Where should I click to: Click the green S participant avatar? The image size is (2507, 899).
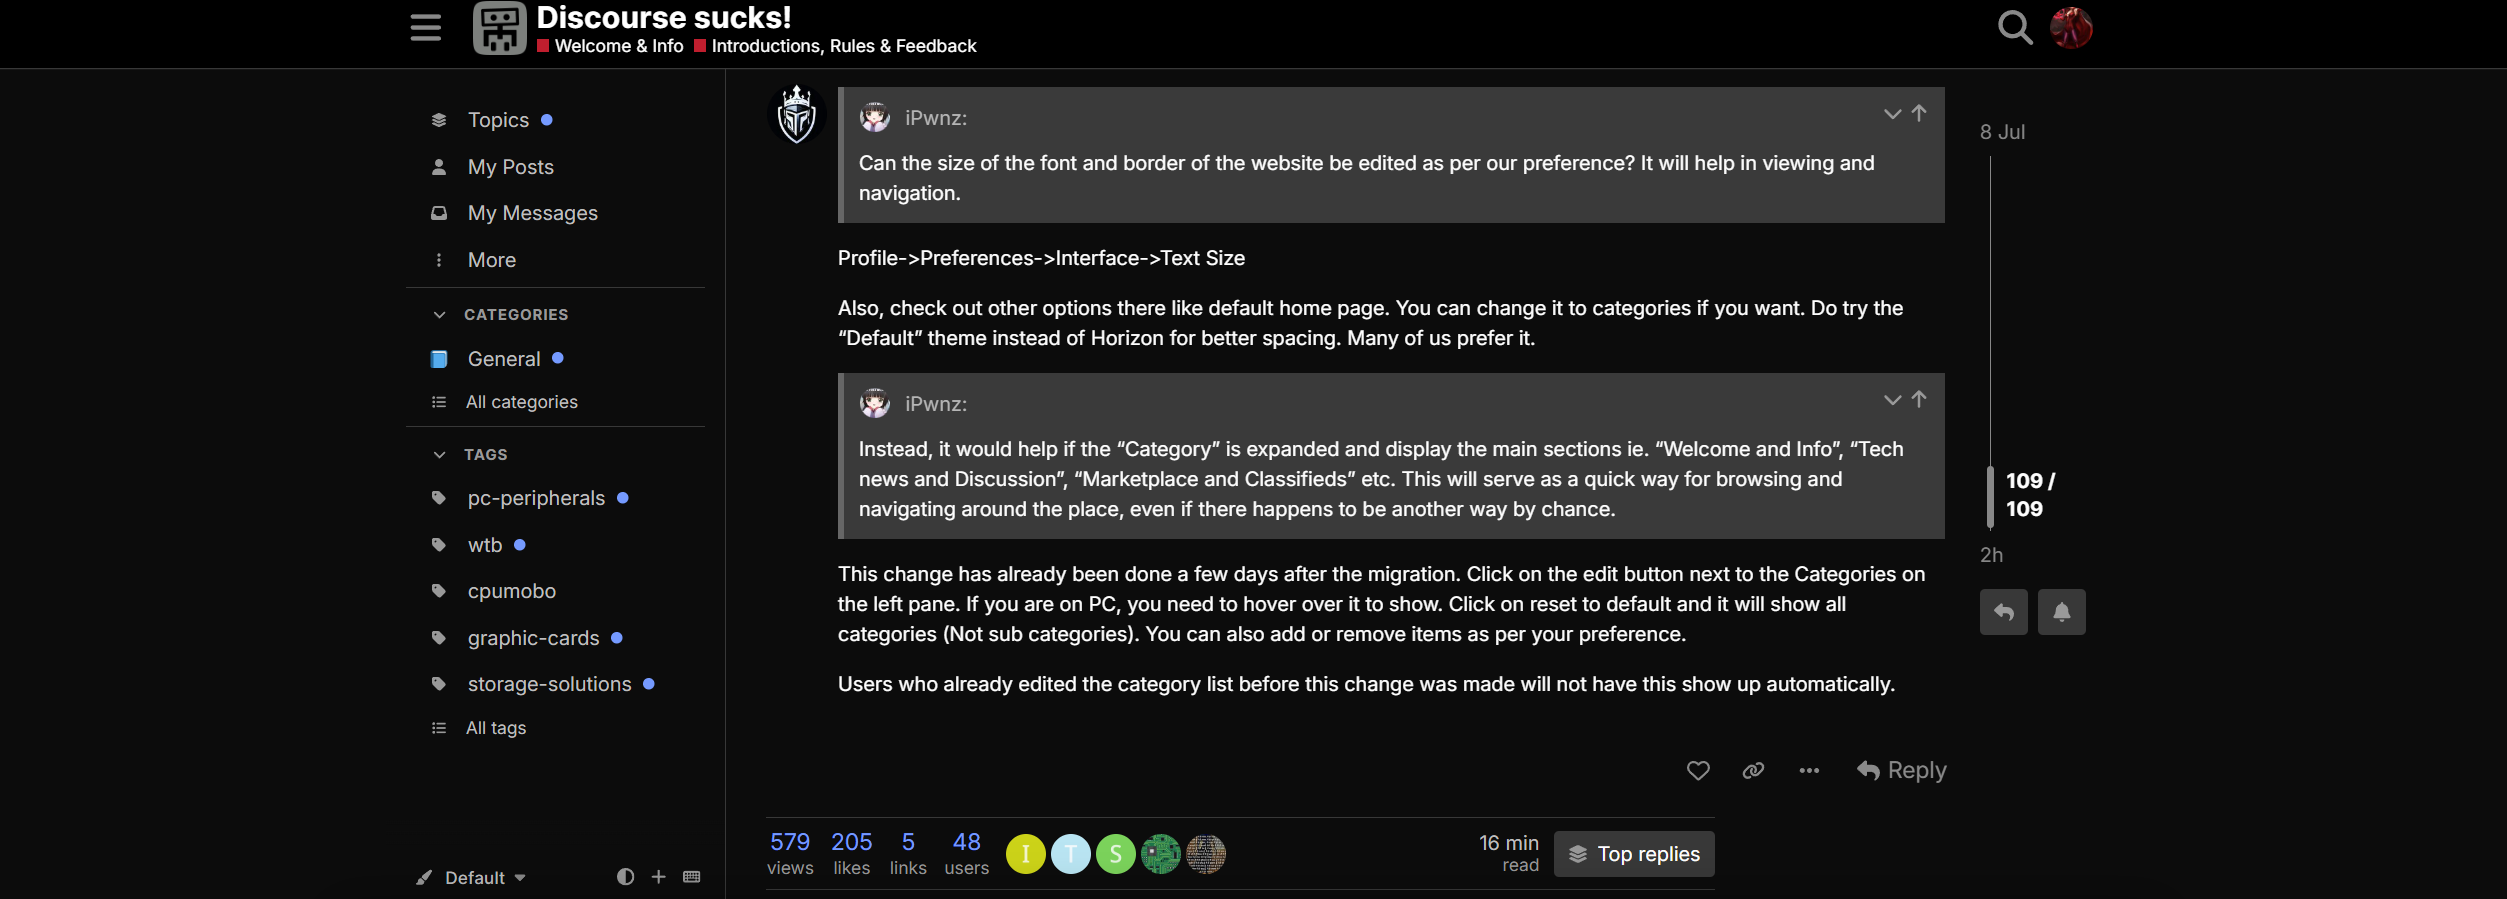(x=1116, y=854)
